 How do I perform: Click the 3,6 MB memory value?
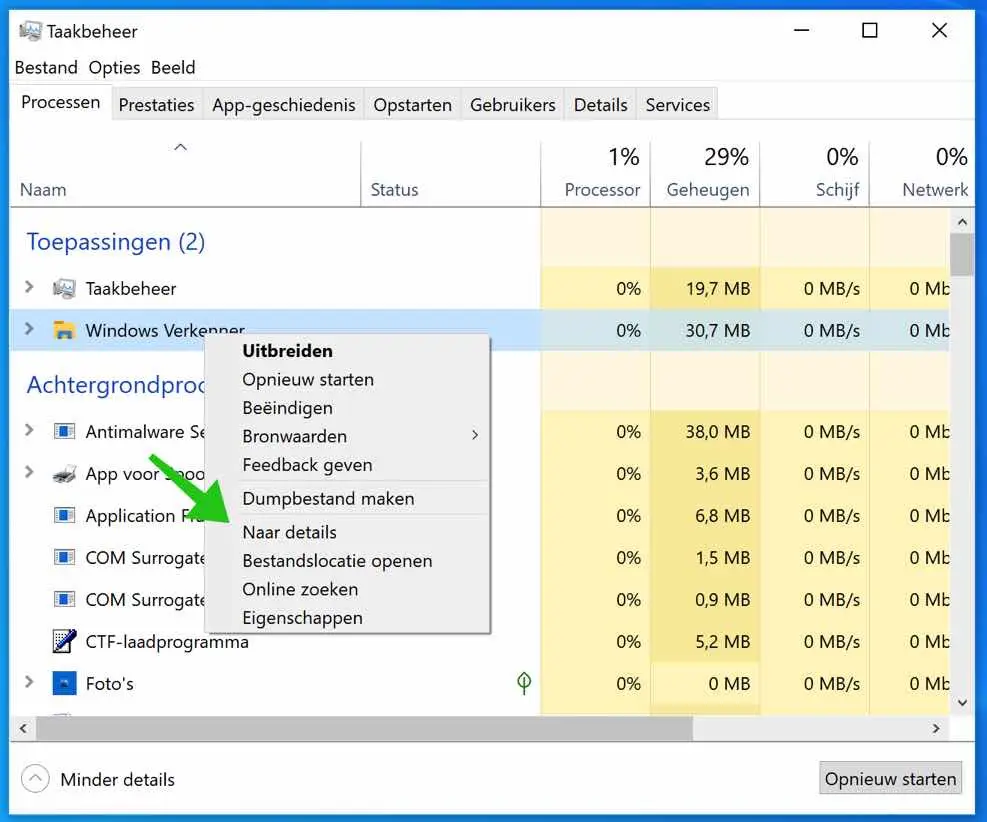(723, 474)
